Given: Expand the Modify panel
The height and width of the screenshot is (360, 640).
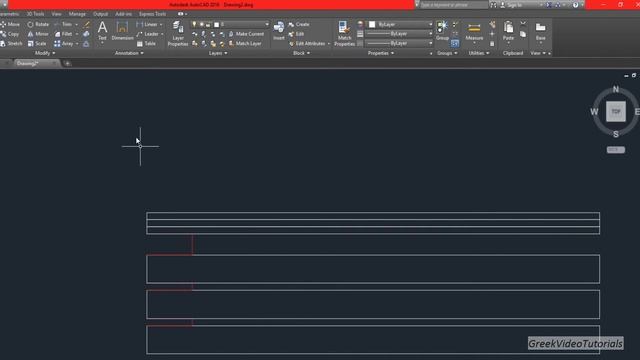Looking at the screenshot, I should (x=45, y=53).
